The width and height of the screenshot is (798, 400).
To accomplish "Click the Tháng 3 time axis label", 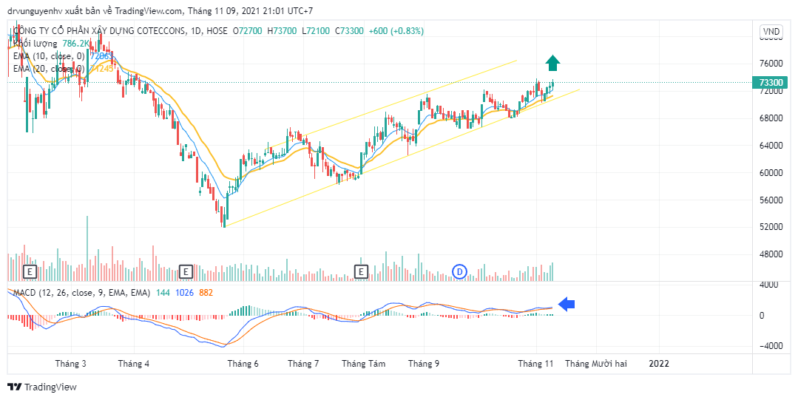I will 71,364.
